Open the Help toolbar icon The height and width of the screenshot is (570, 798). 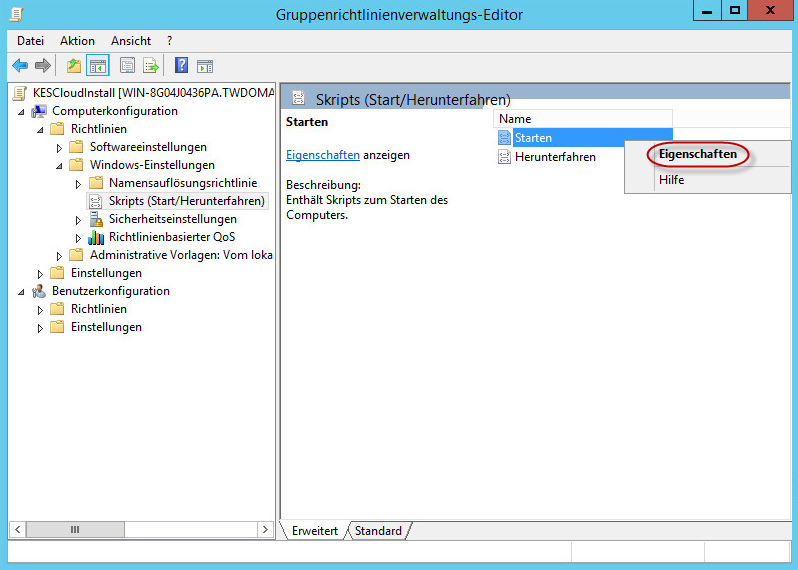181,65
